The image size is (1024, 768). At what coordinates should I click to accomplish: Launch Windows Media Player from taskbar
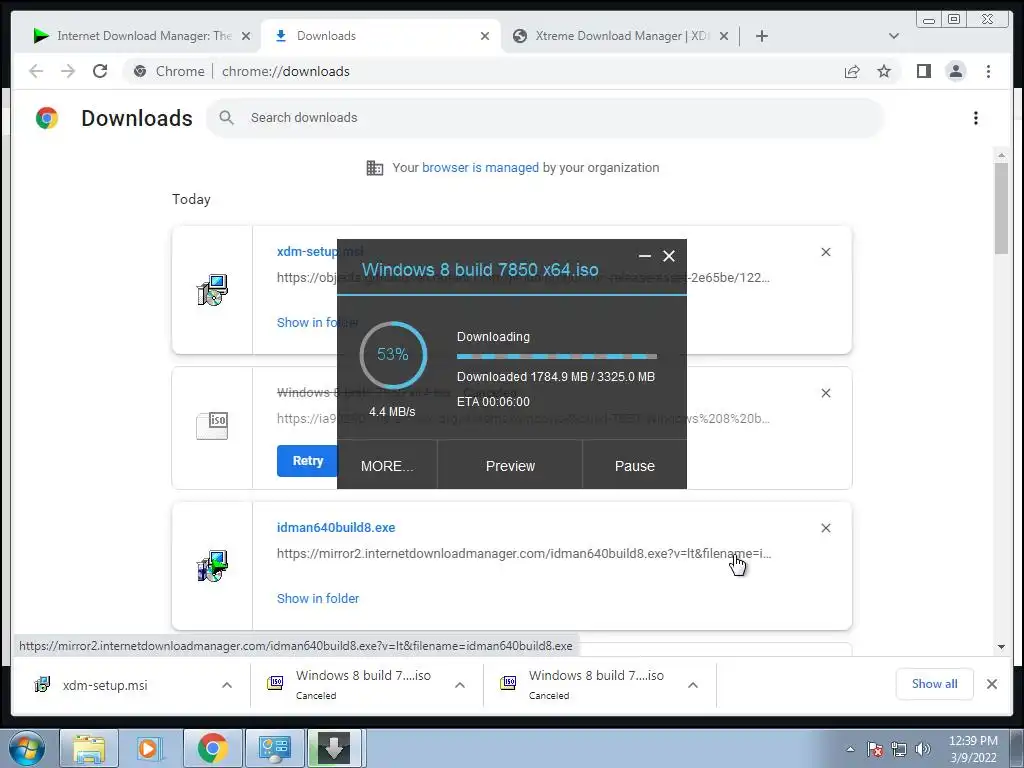point(148,748)
